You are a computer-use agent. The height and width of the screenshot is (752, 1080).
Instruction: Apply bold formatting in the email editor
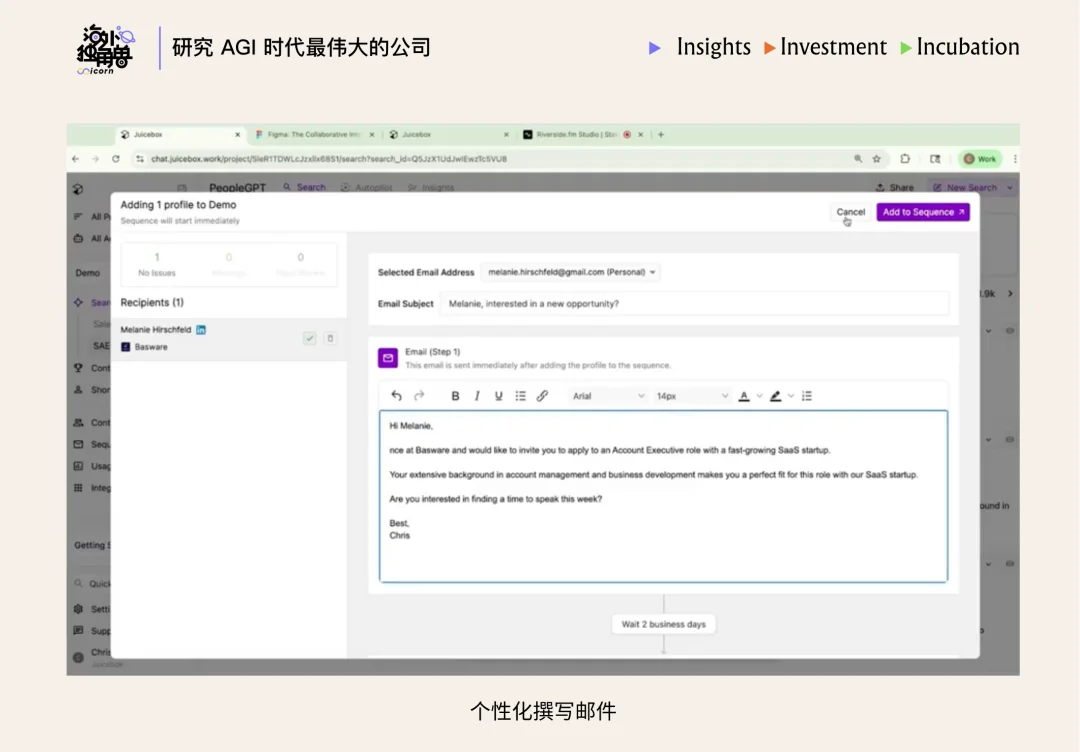click(455, 395)
